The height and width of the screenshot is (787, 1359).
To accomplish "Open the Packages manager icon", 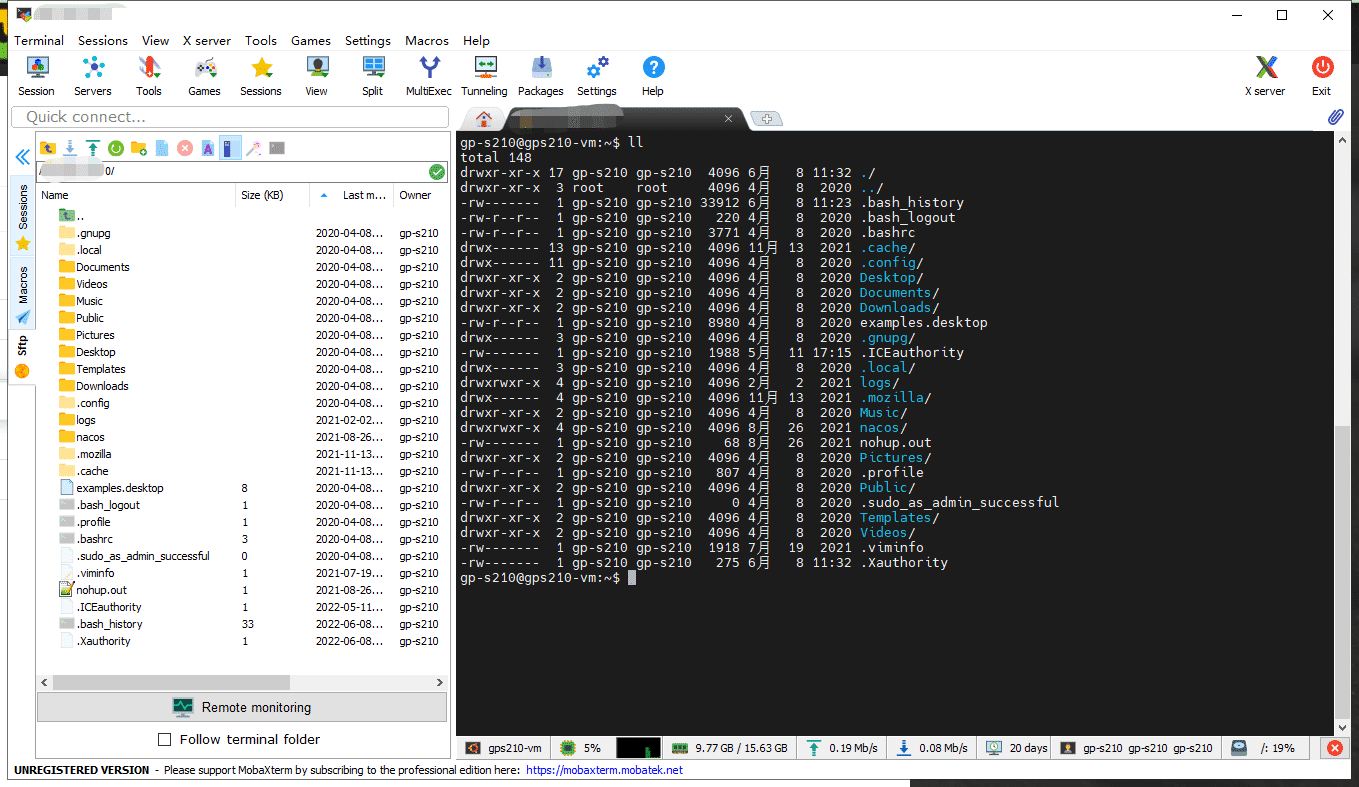I will (540, 75).
